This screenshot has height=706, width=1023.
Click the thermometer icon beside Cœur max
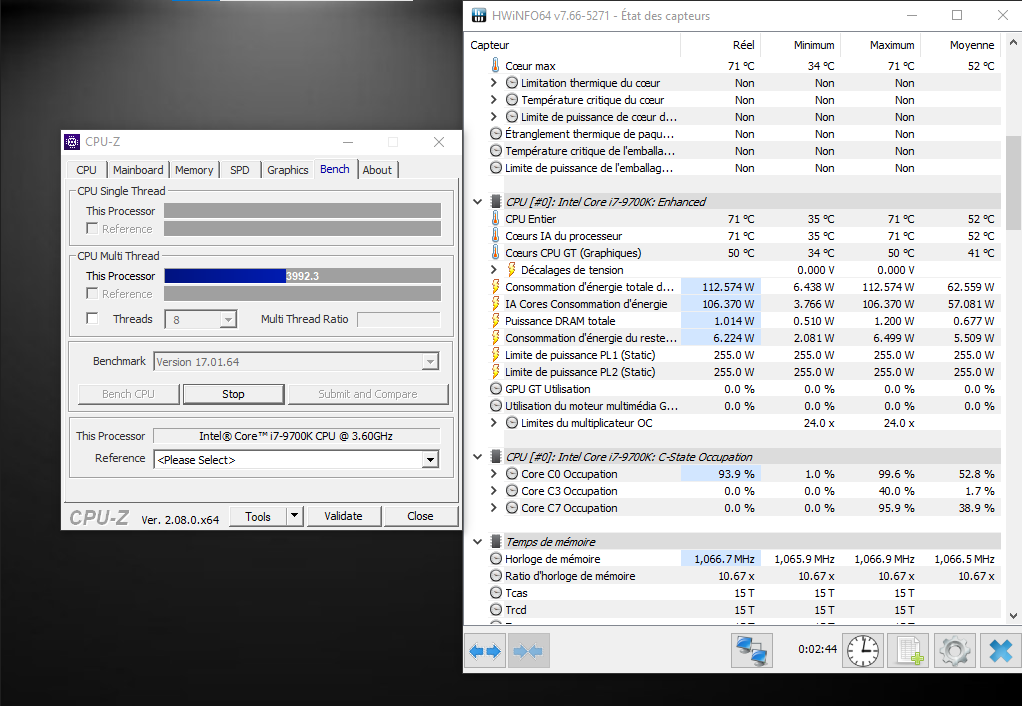(x=495, y=65)
